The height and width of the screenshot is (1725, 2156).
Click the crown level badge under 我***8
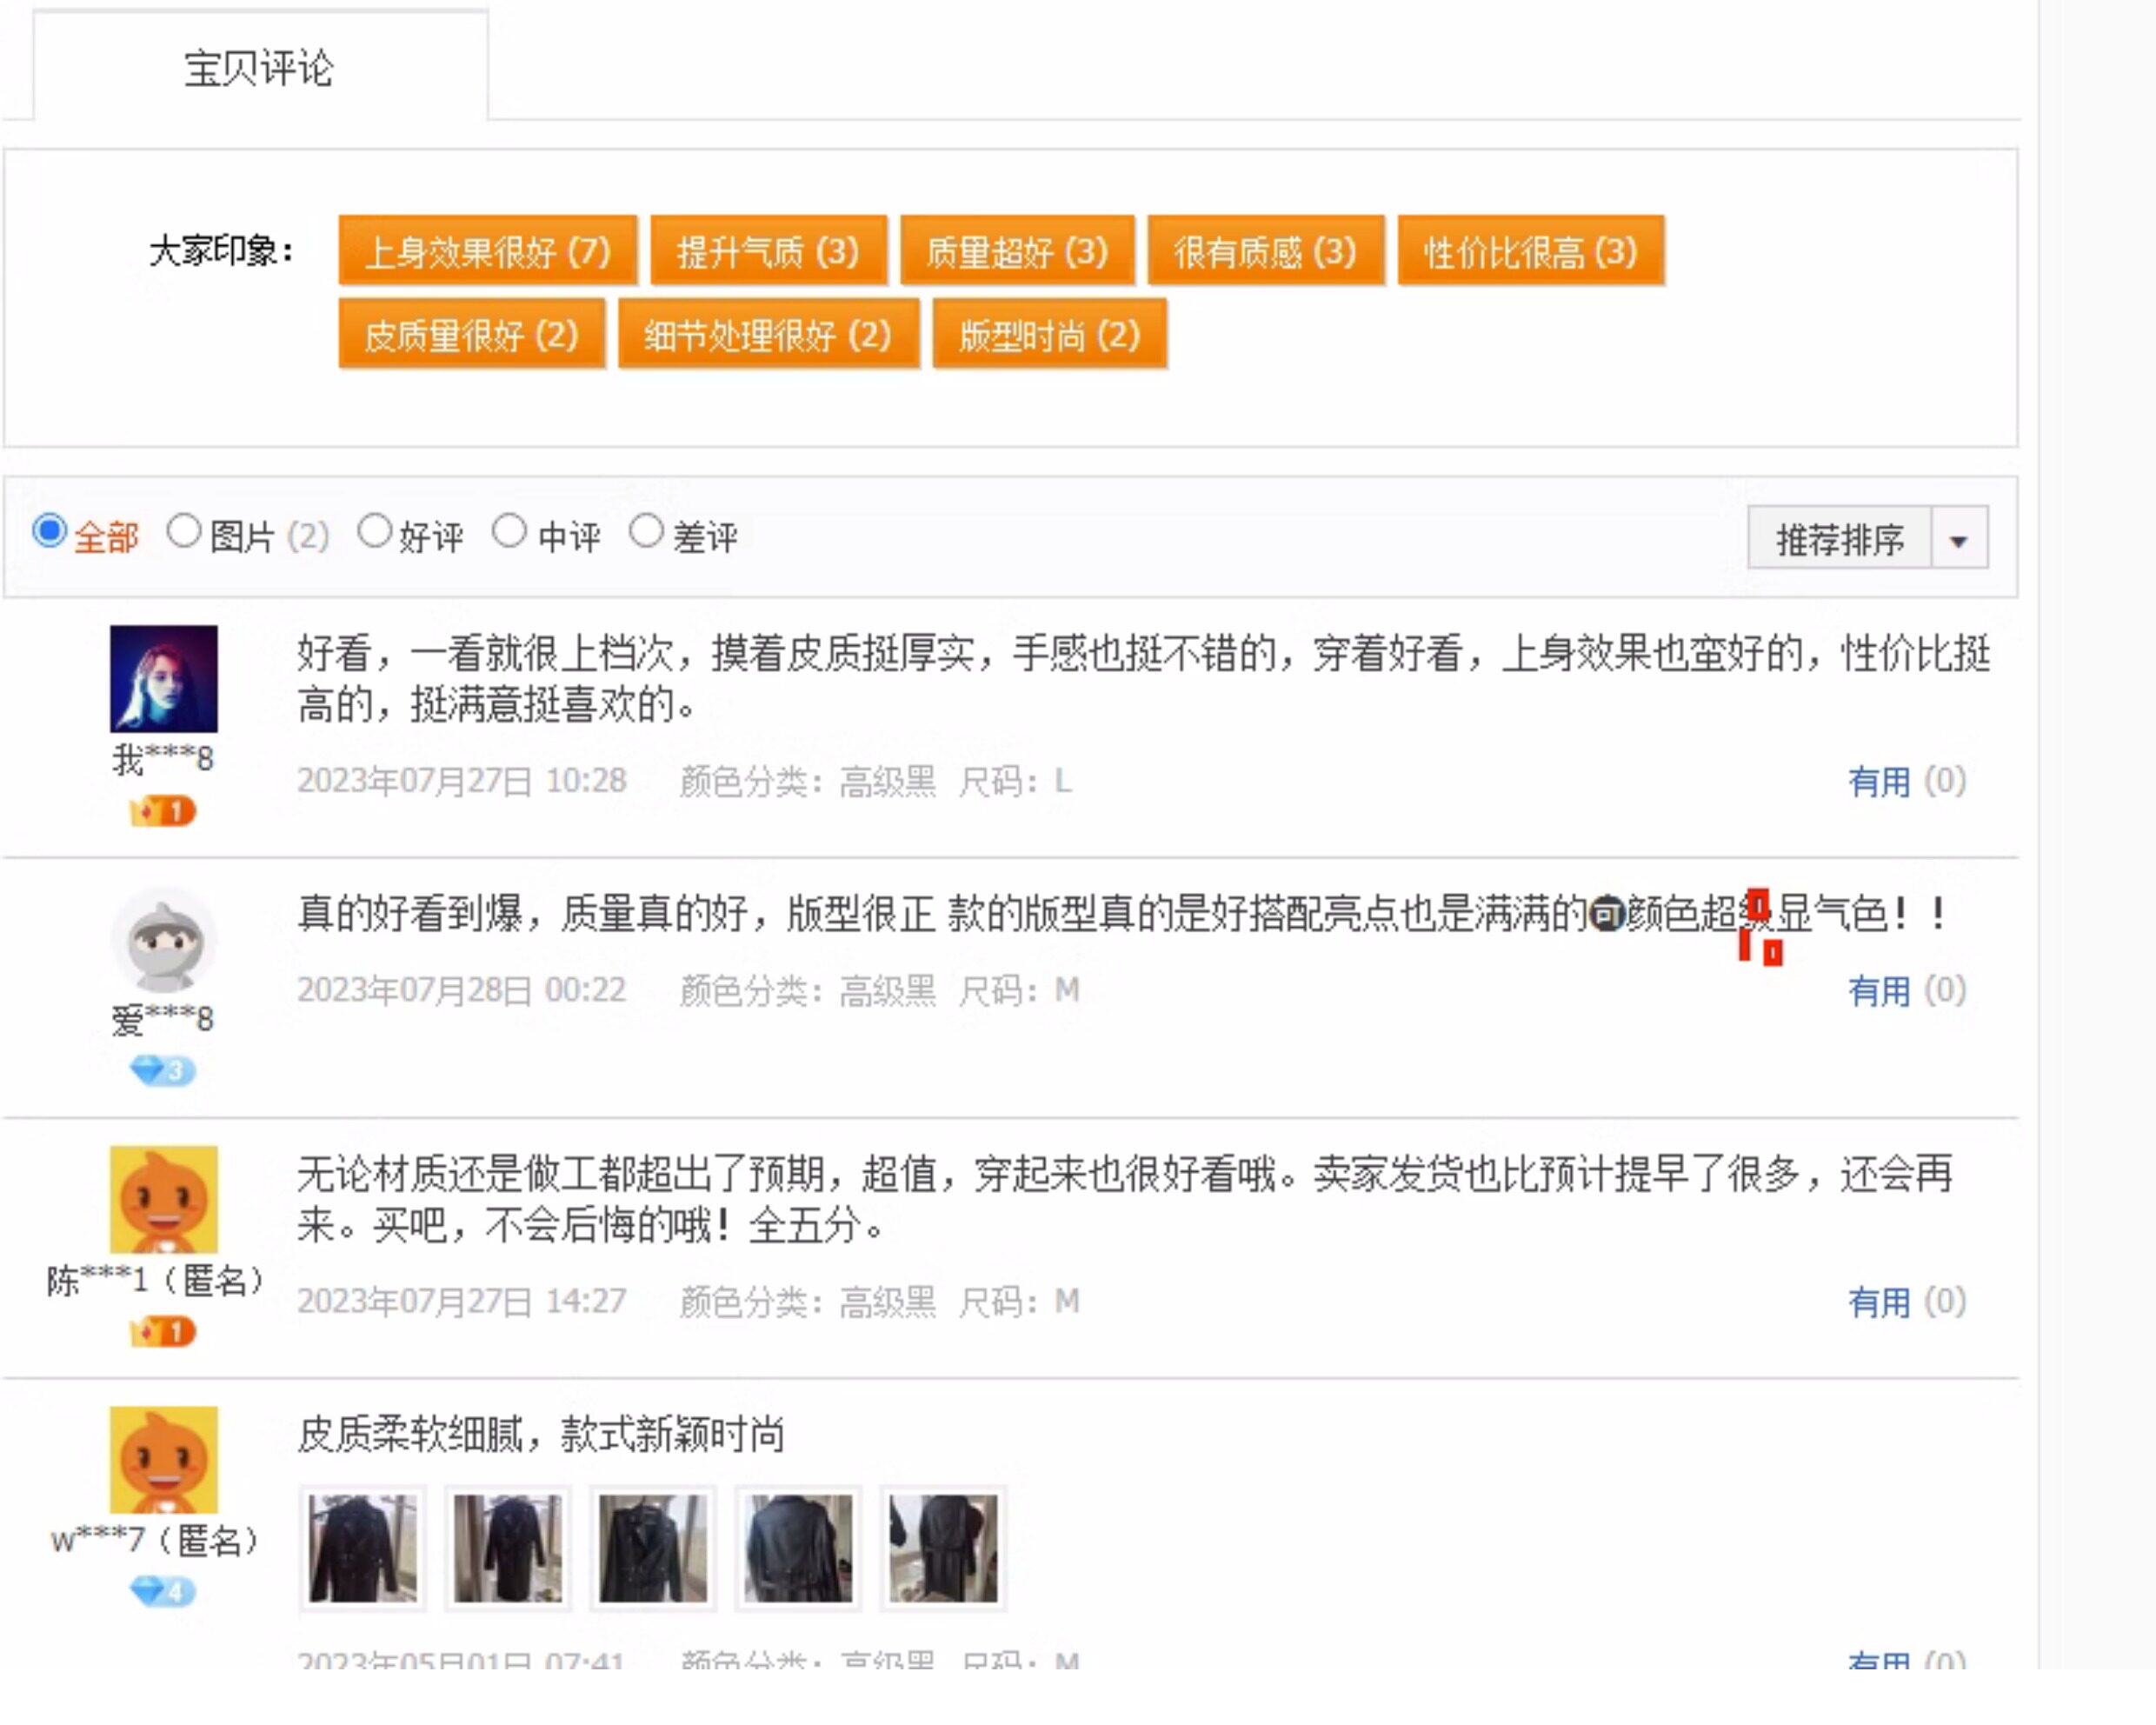(163, 811)
